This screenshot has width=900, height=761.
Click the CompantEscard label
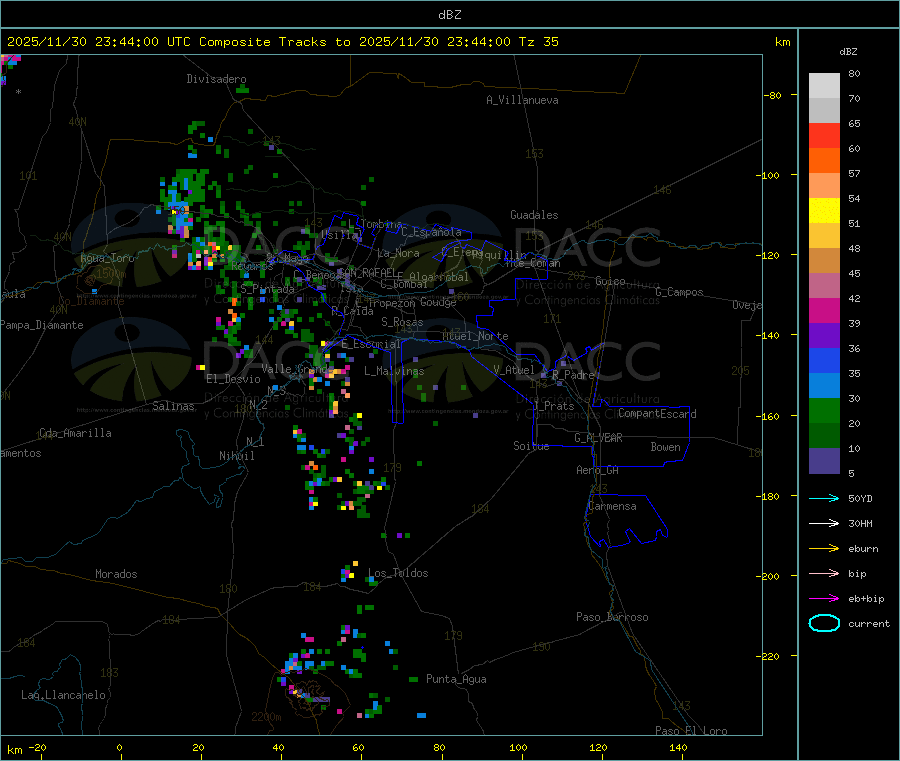[x=657, y=413]
